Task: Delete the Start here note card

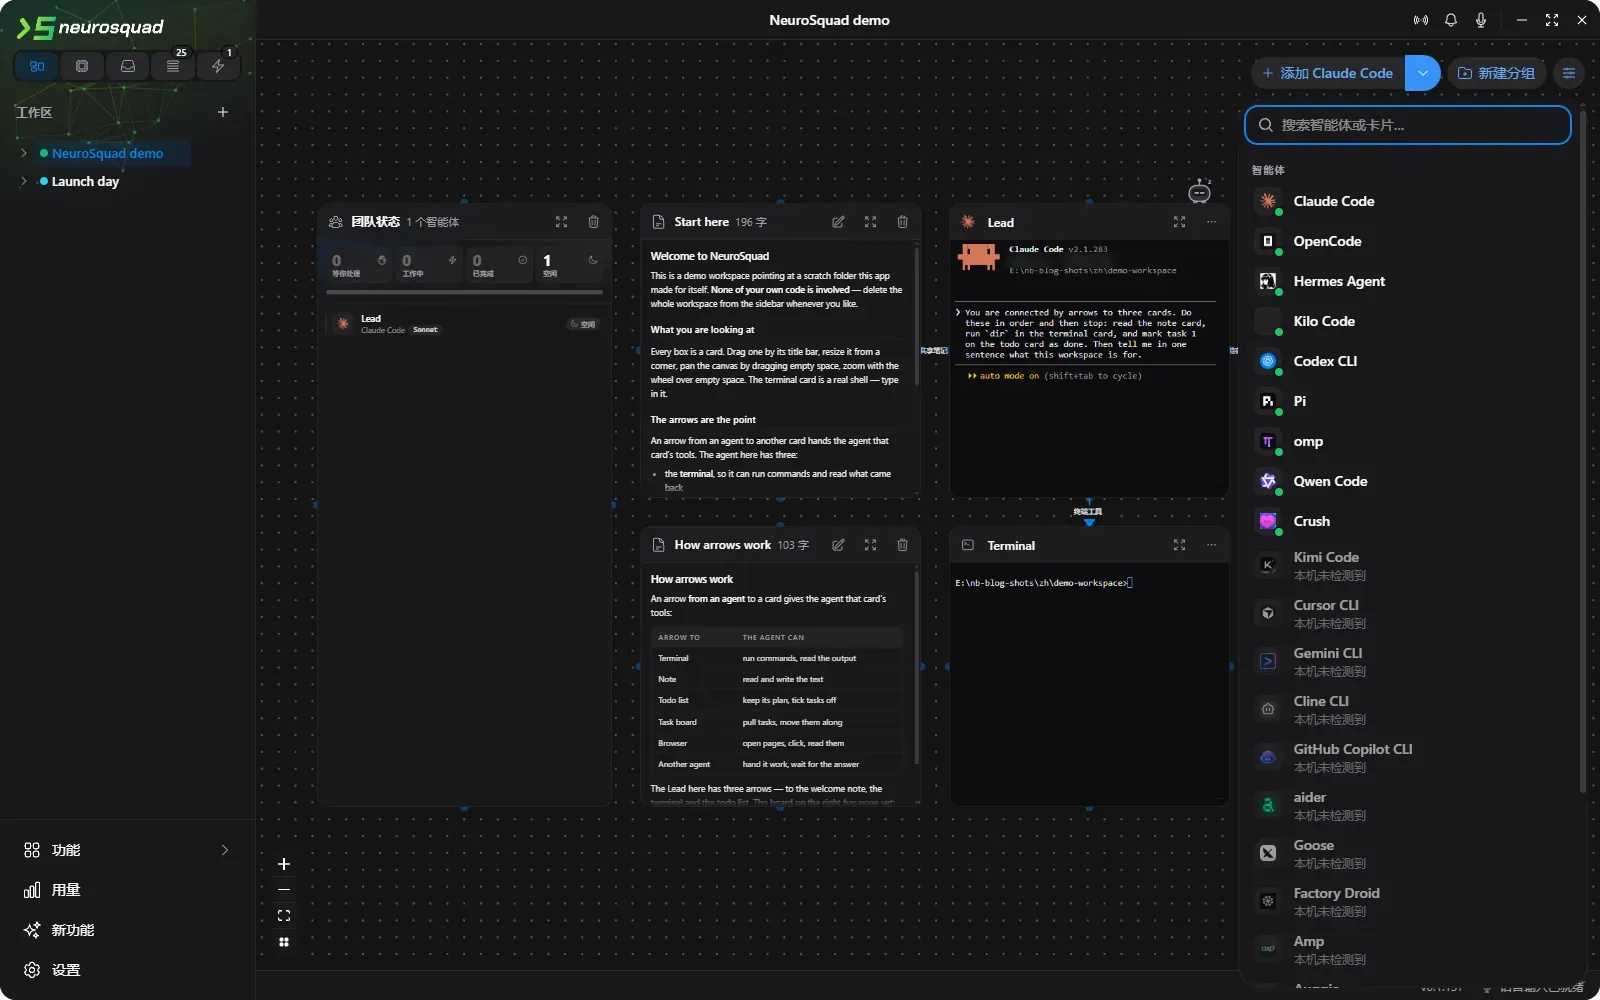Action: [x=902, y=222]
